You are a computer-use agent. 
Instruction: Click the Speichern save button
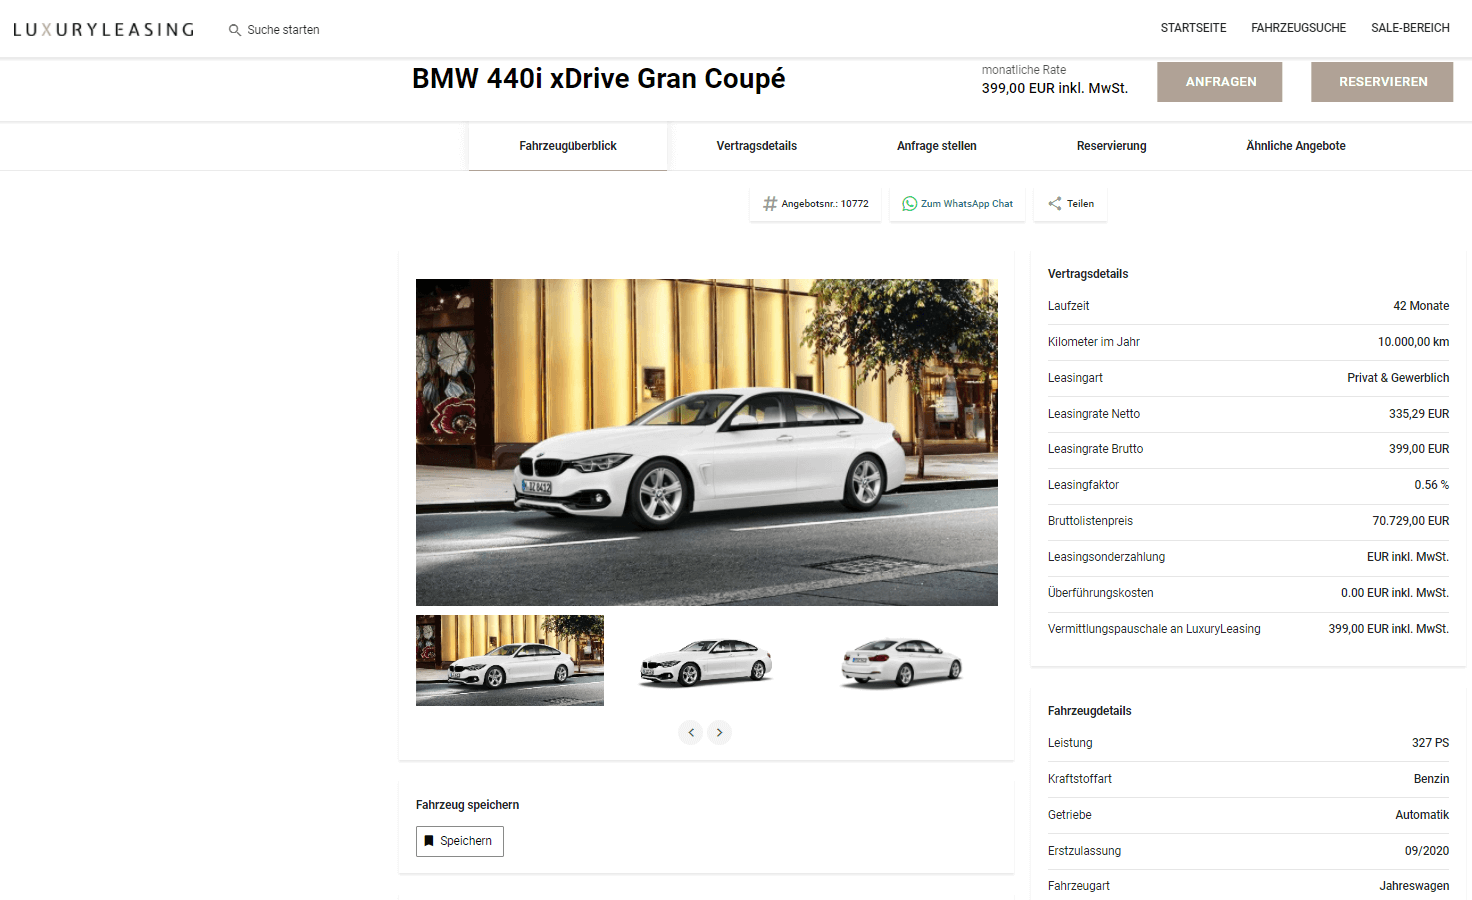pyautogui.click(x=460, y=841)
